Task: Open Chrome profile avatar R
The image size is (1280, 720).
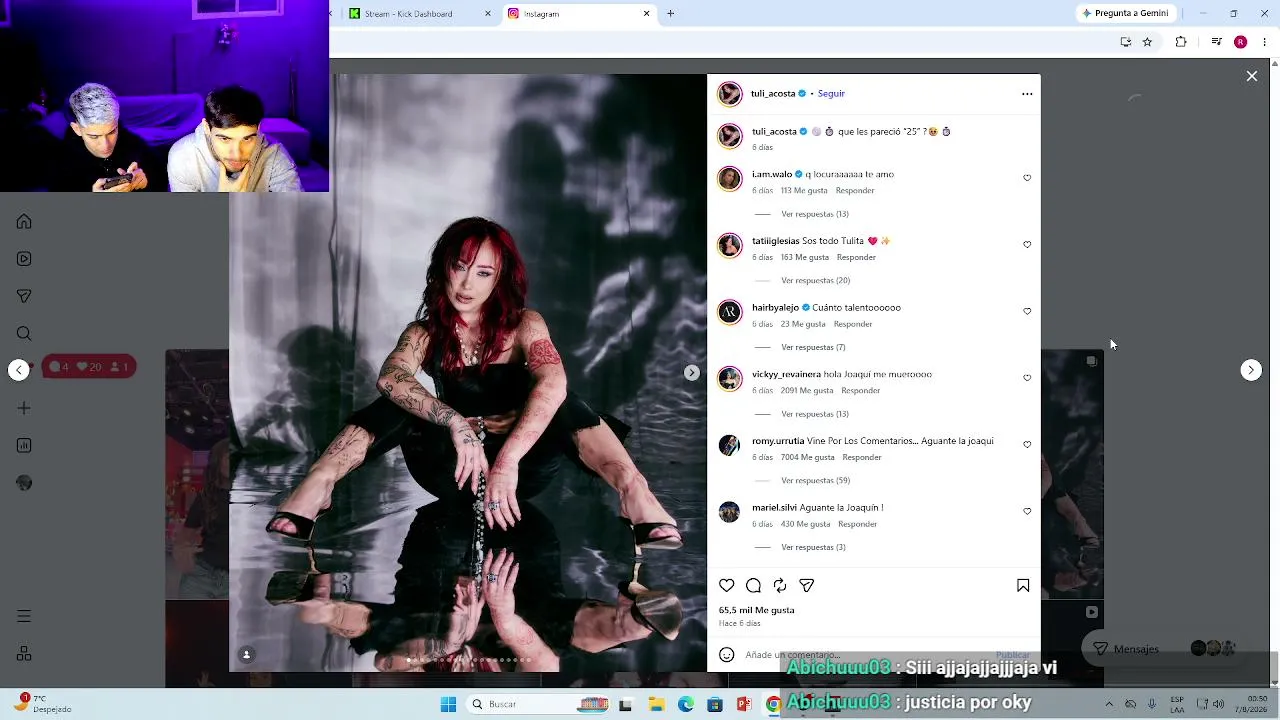Action: click(x=1240, y=42)
